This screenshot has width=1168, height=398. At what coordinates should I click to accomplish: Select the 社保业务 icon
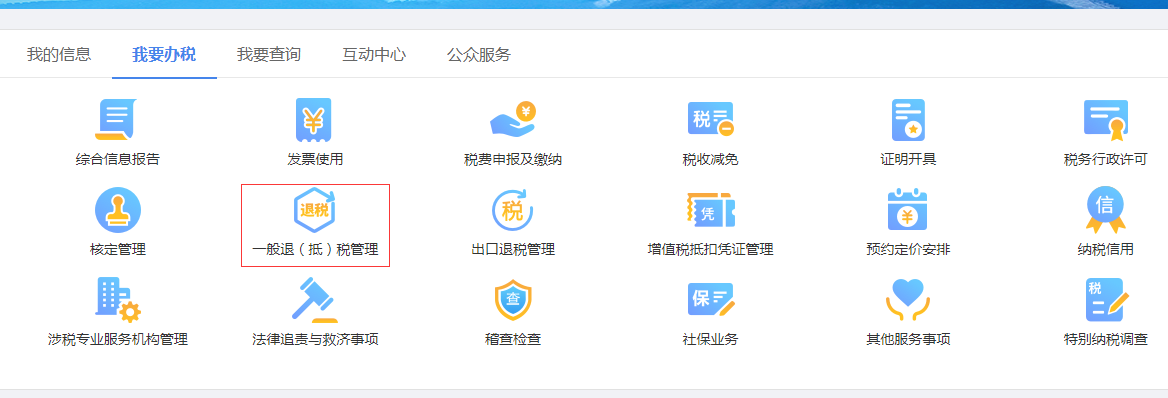[710, 300]
